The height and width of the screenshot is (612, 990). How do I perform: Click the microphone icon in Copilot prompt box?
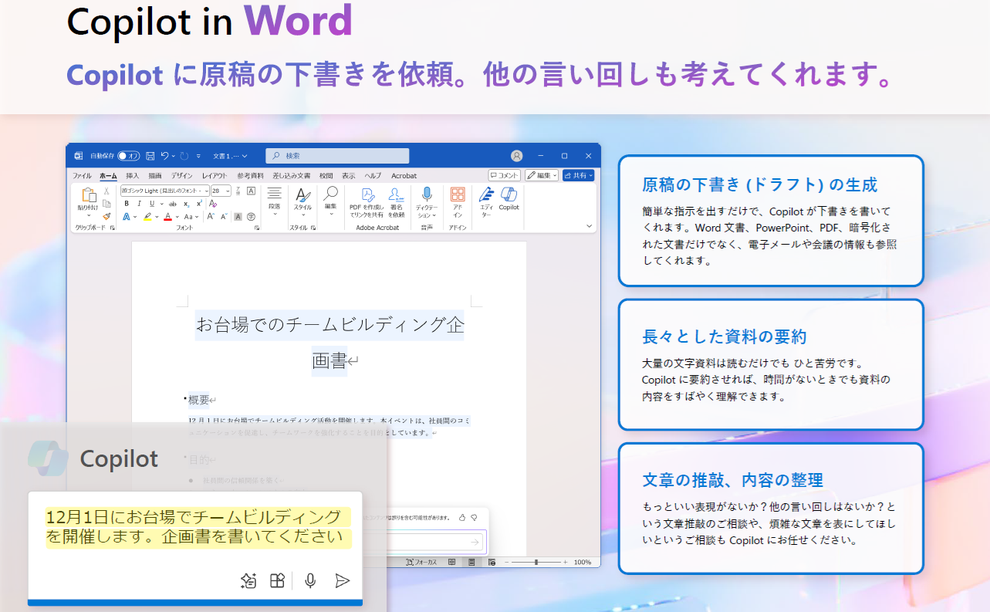(x=310, y=580)
